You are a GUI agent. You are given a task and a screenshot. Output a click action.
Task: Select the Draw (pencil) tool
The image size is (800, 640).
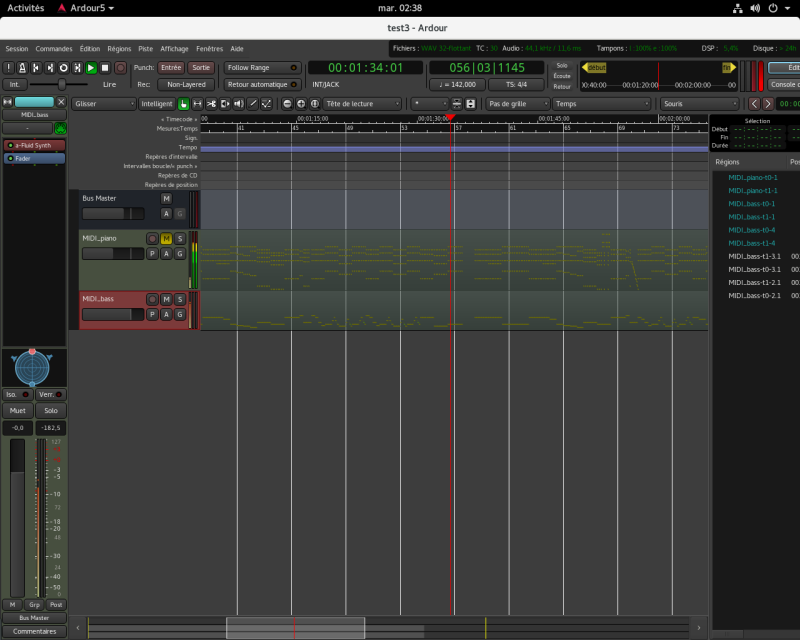tap(253, 104)
